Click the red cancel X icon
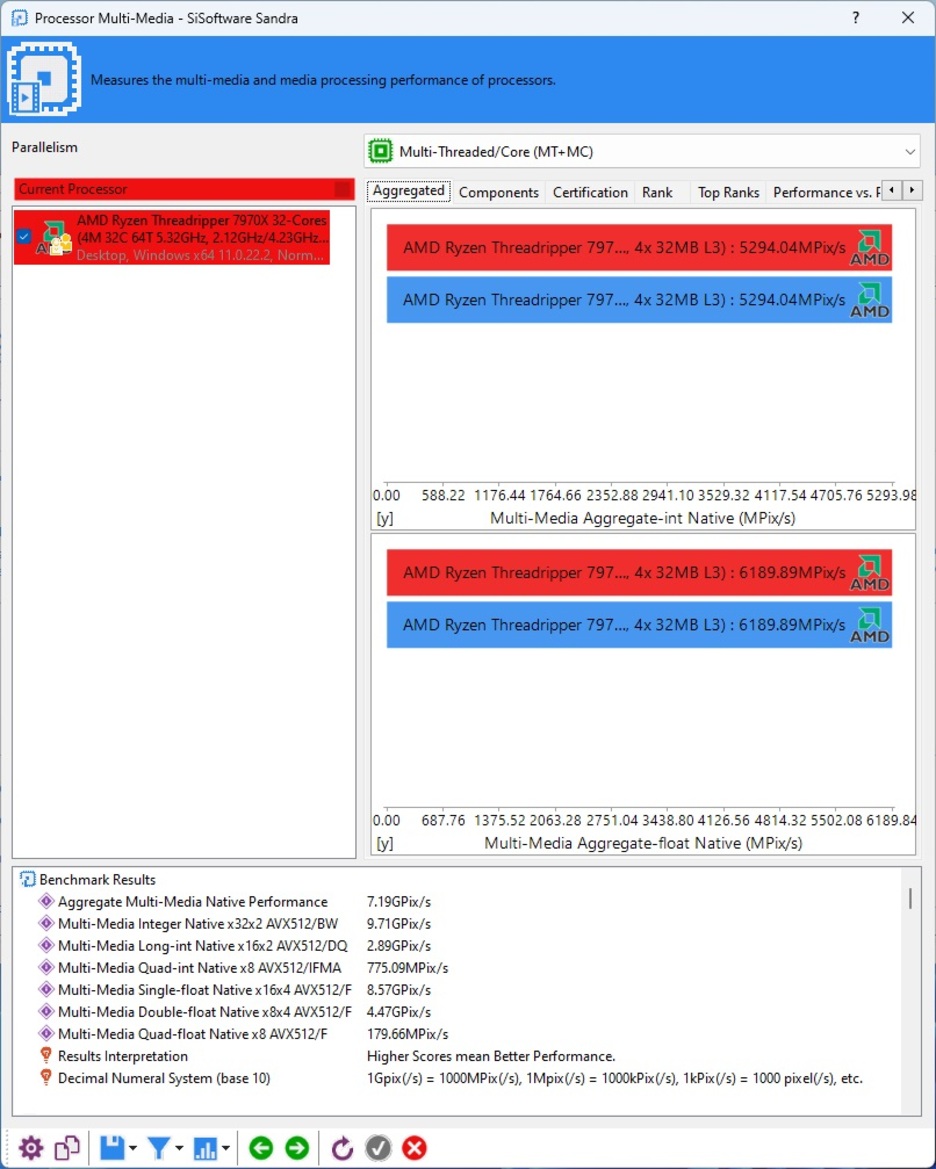Screen dimensions: 936x1169 coord(414,1147)
